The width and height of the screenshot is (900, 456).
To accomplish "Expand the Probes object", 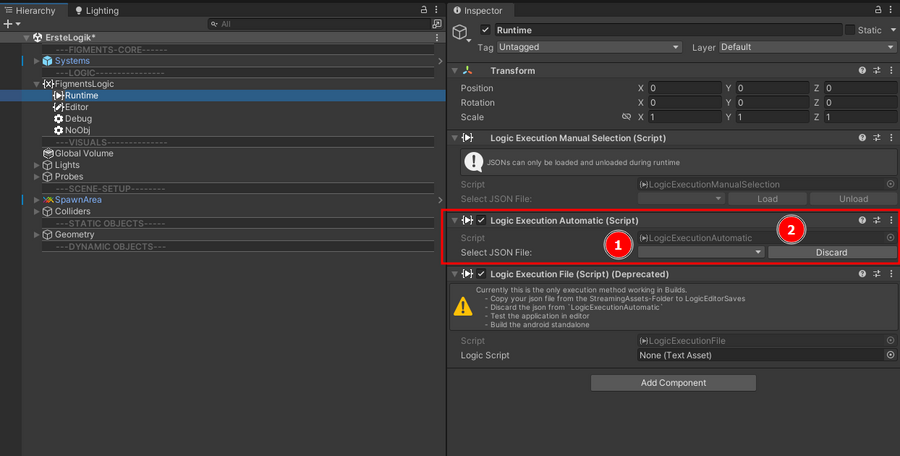I will point(37,176).
